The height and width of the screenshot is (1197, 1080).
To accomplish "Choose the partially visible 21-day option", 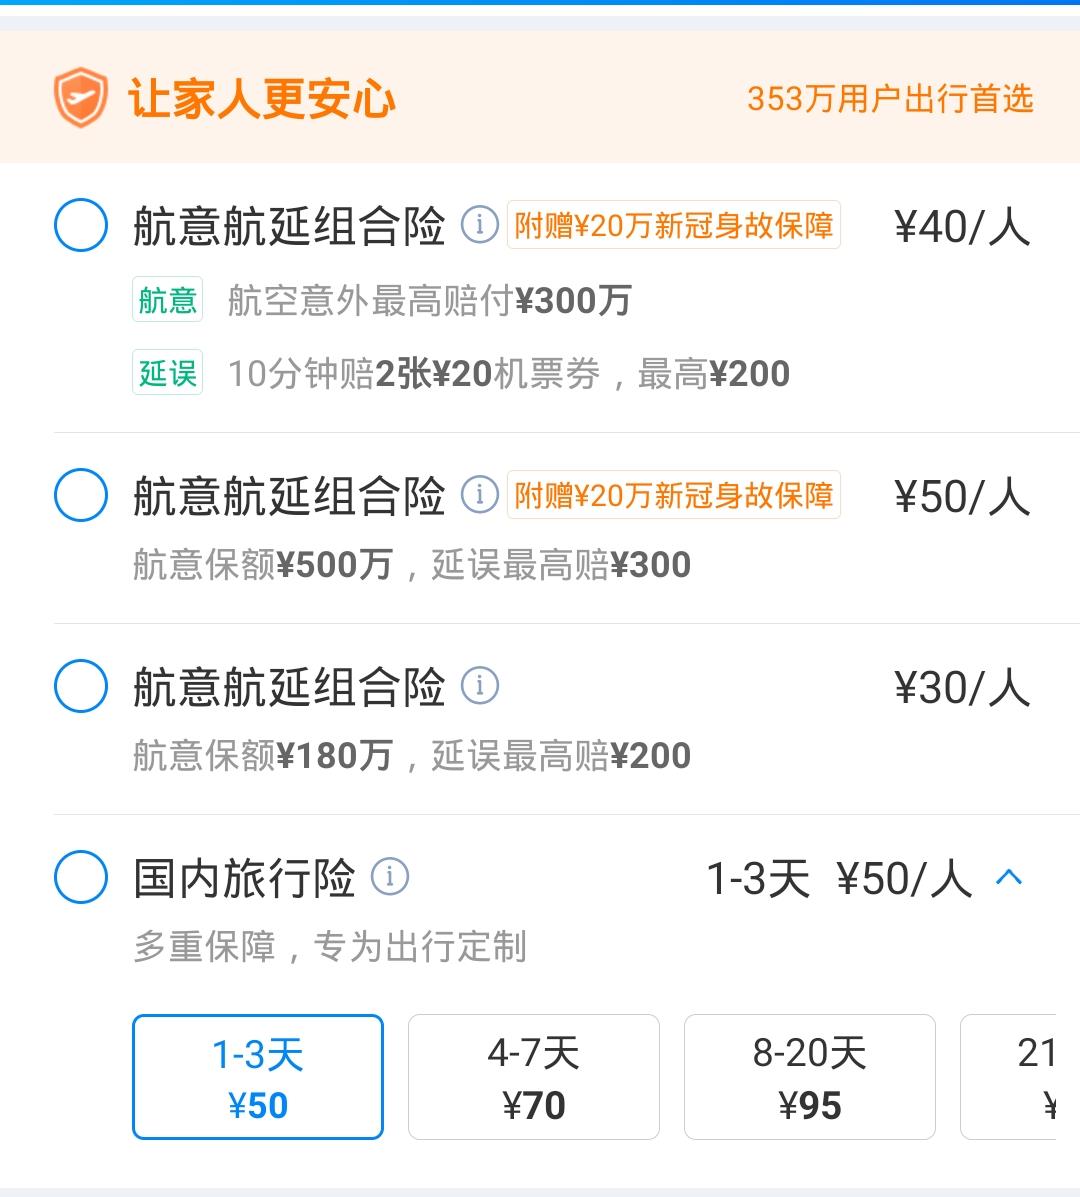I will (1008, 1076).
